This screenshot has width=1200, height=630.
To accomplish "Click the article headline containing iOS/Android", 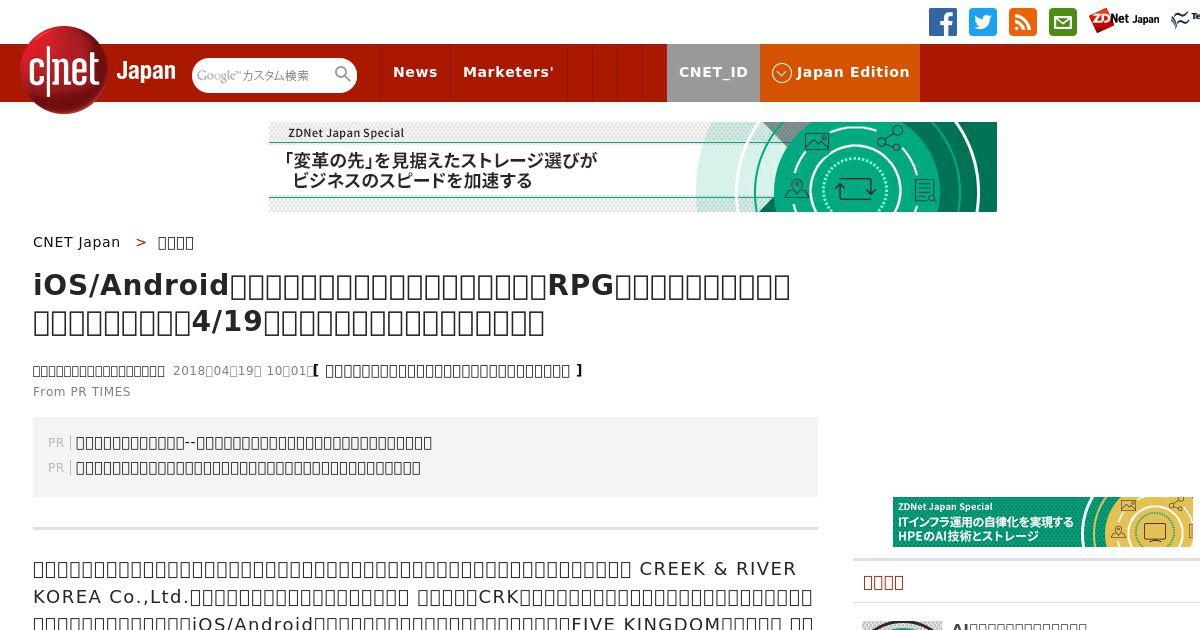I will coord(412,304).
